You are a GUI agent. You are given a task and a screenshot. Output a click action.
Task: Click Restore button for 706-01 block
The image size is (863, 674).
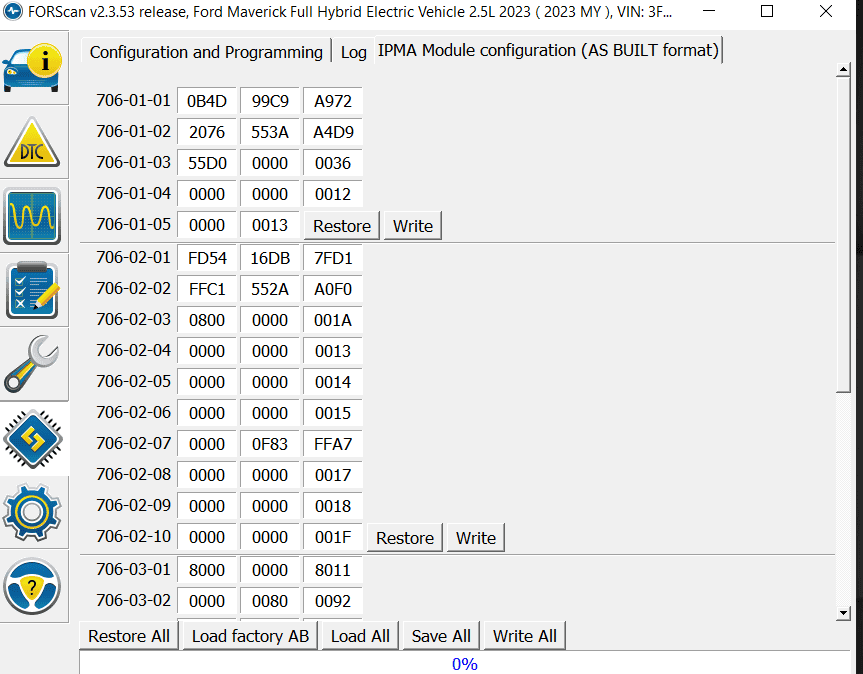(342, 226)
